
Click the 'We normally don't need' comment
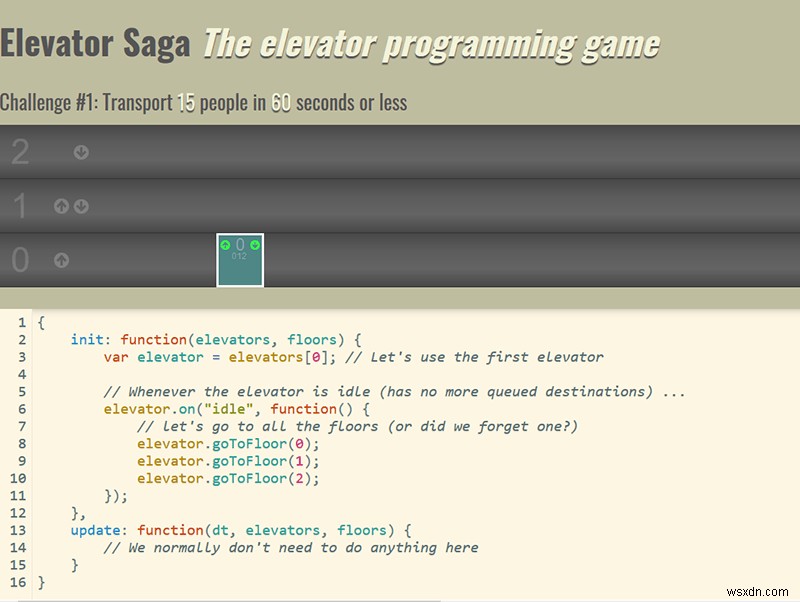(291, 548)
